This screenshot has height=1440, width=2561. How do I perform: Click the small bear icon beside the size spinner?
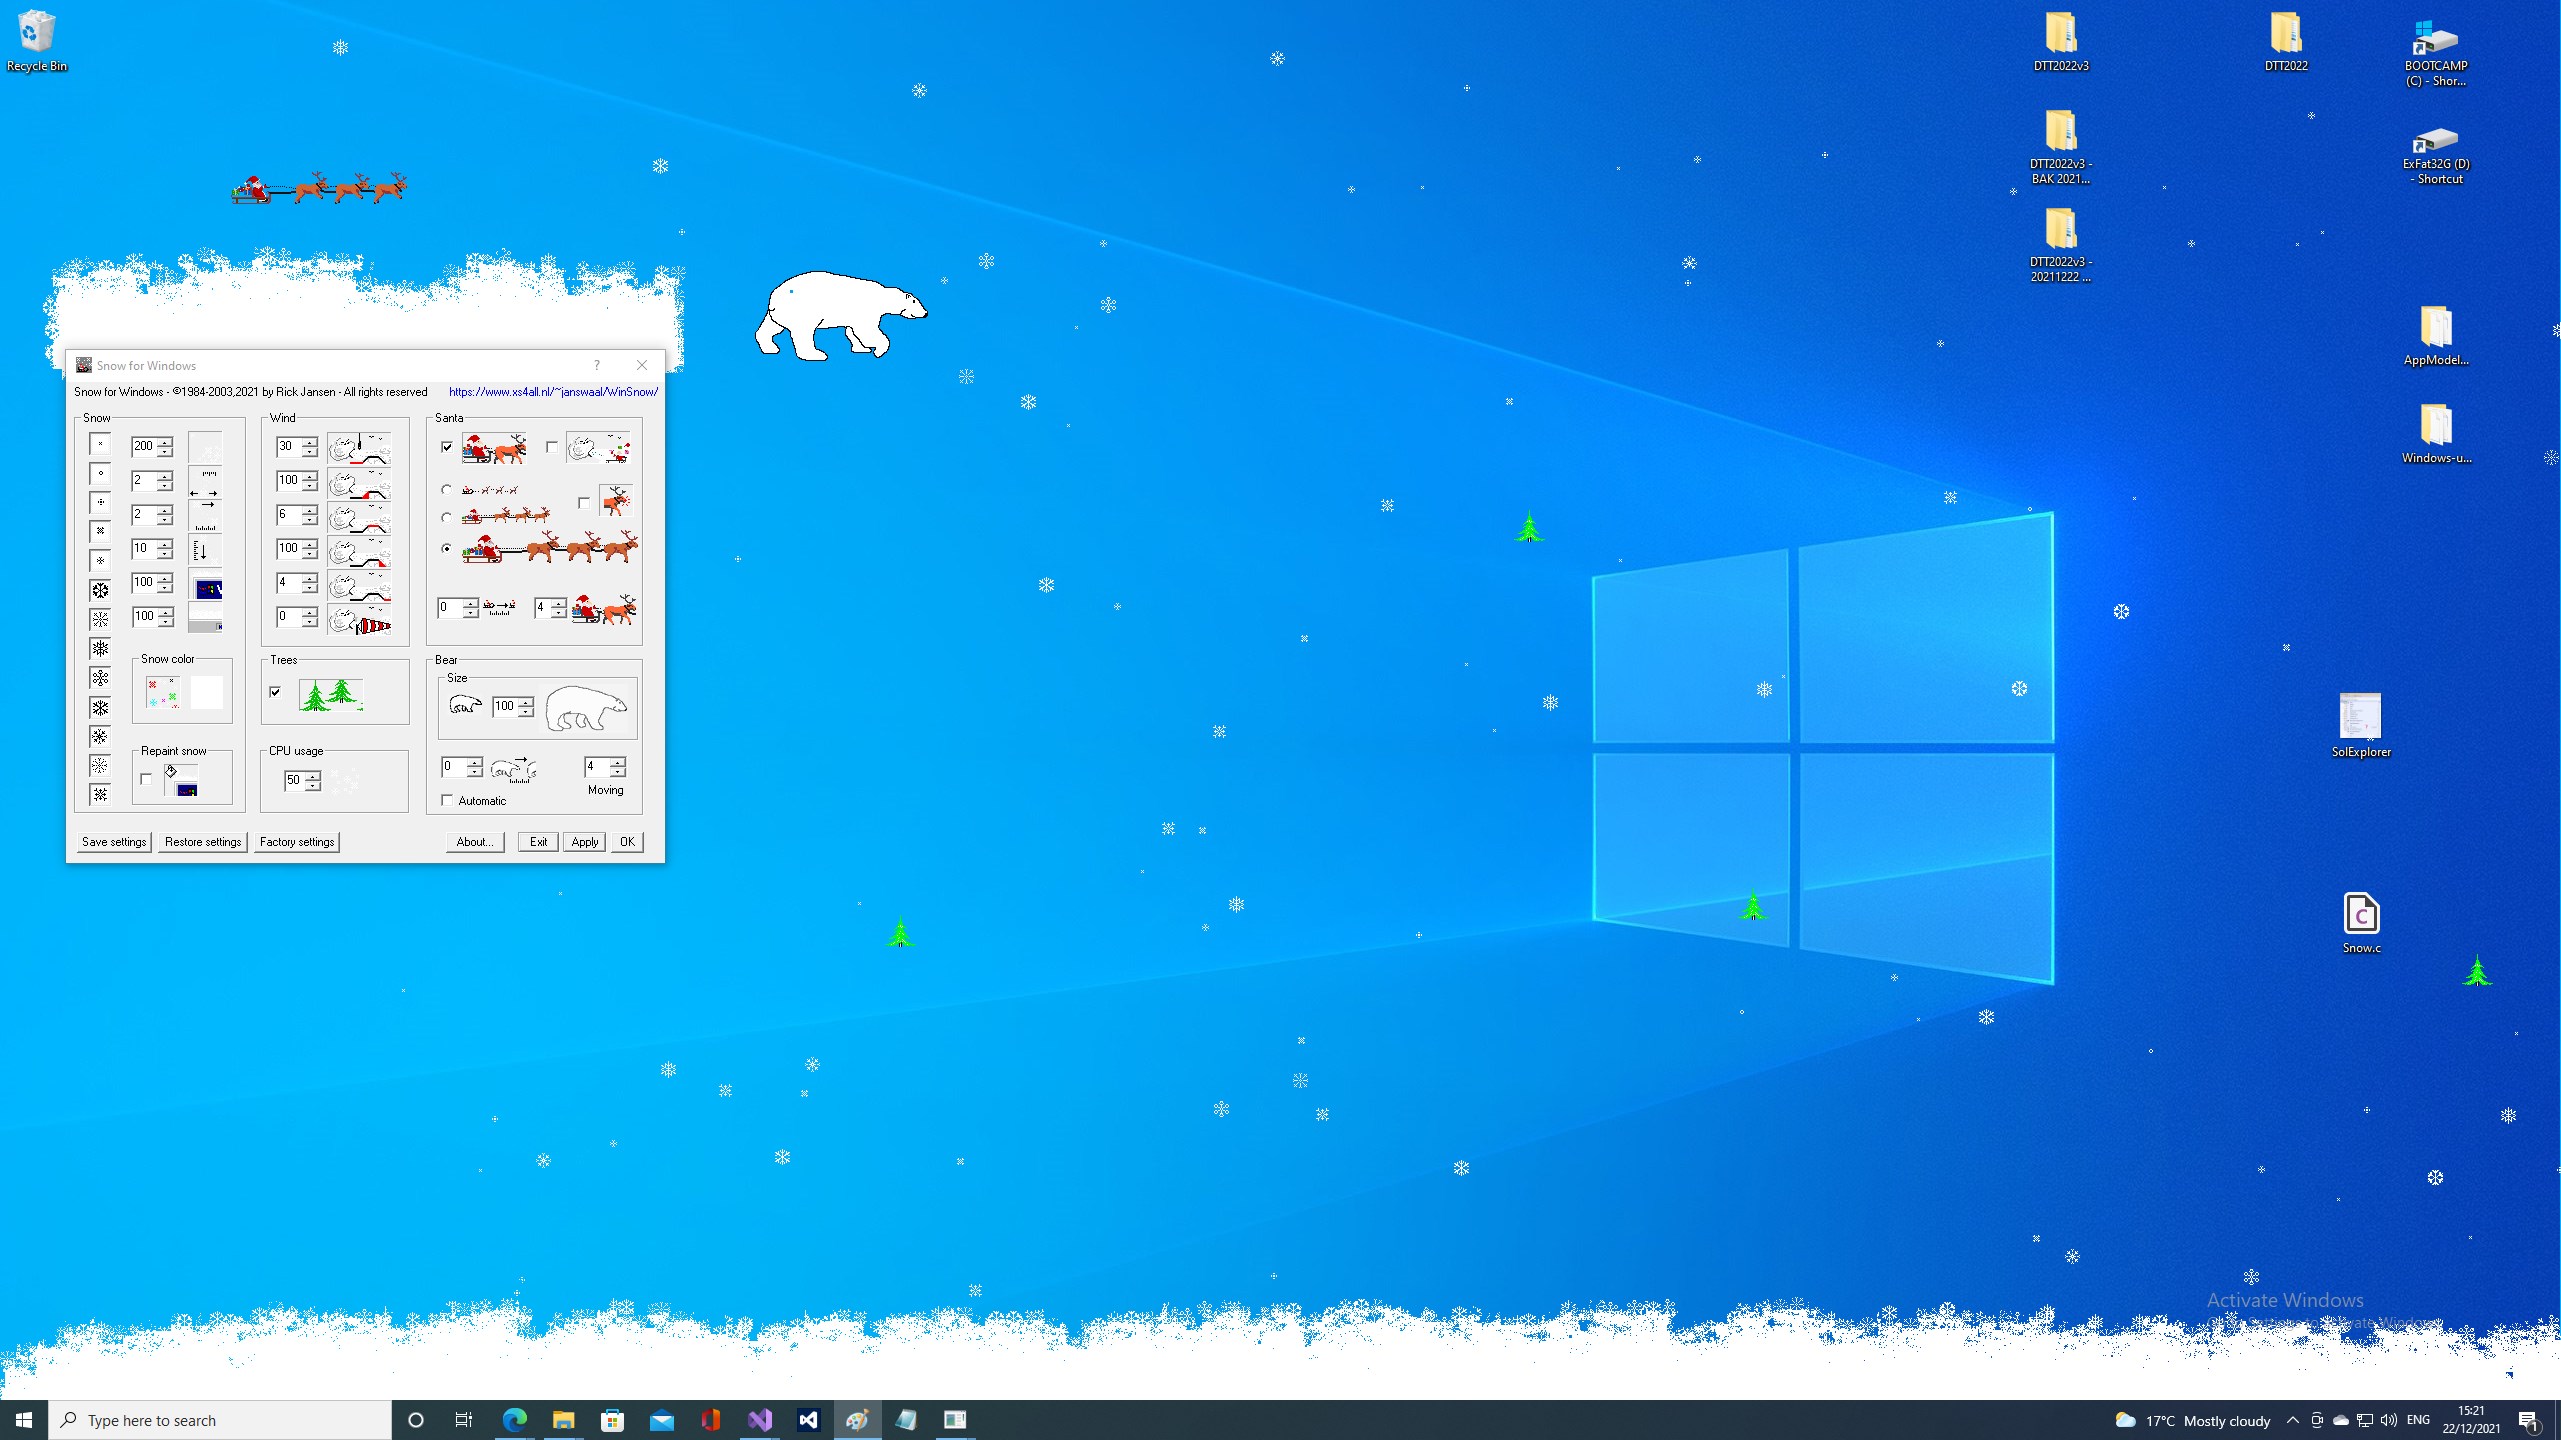(x=464, y=705)
